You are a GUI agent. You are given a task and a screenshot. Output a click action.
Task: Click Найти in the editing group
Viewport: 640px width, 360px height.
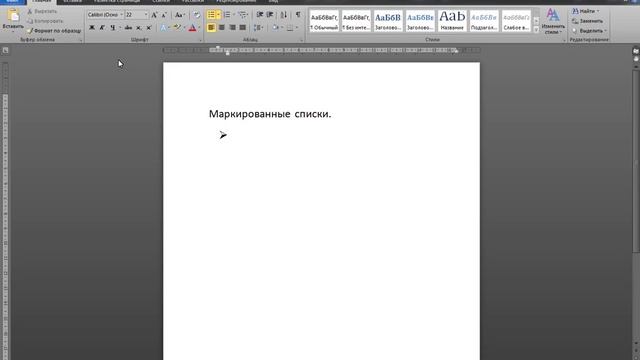coord(586,11)
